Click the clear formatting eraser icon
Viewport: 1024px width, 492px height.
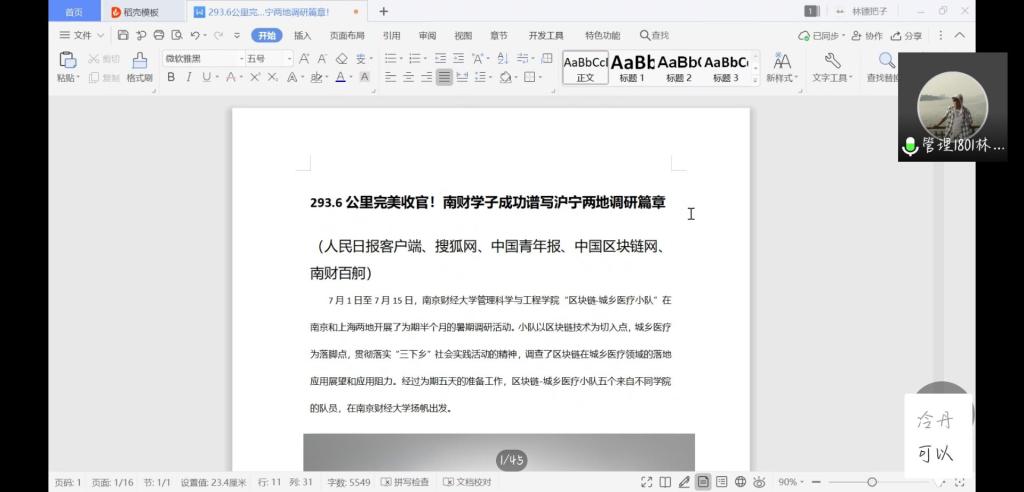(x=341, y=59)
